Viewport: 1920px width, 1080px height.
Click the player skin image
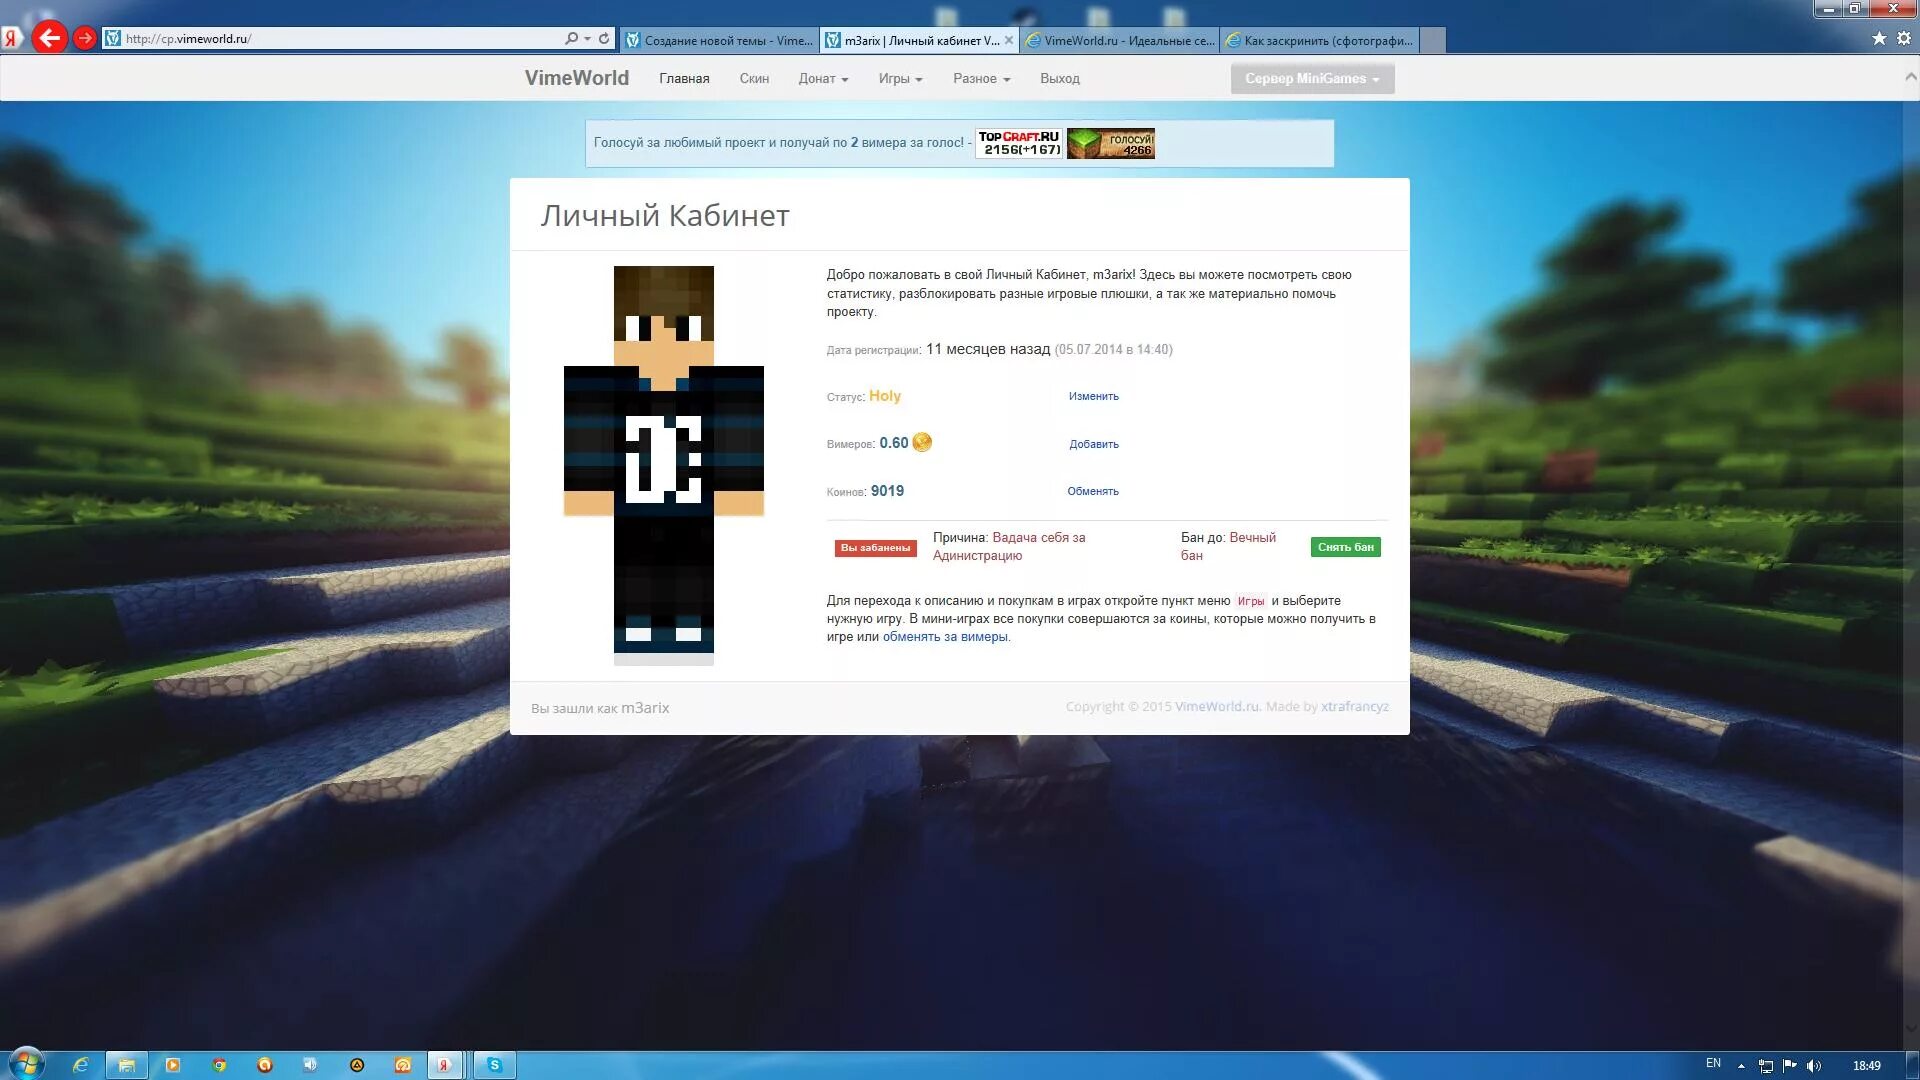[663, 465]
